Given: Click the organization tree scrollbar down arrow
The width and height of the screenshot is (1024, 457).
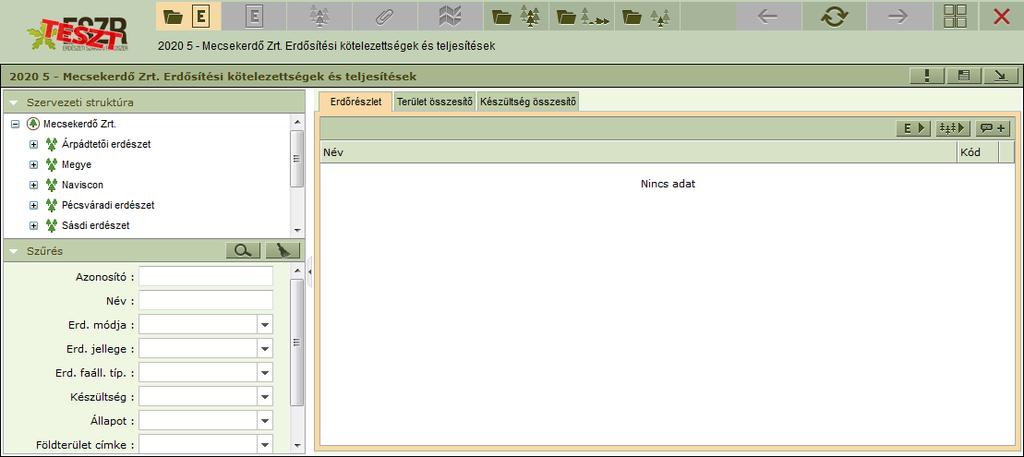Looking at the screenshot, I should click(x=297, y=230).
